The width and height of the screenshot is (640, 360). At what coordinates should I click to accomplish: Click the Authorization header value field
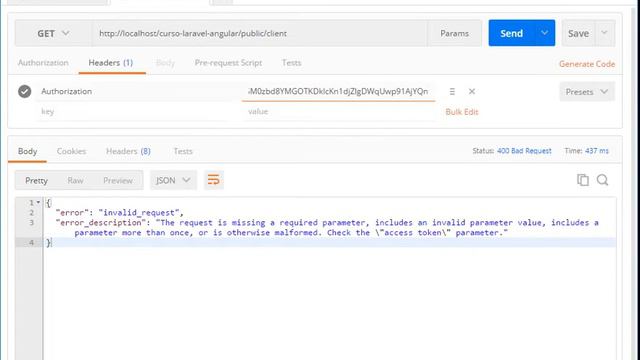(338, 91)
